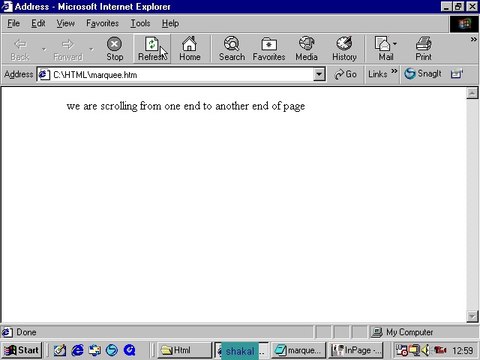Click the Stop loading button

tap(114, 49)
